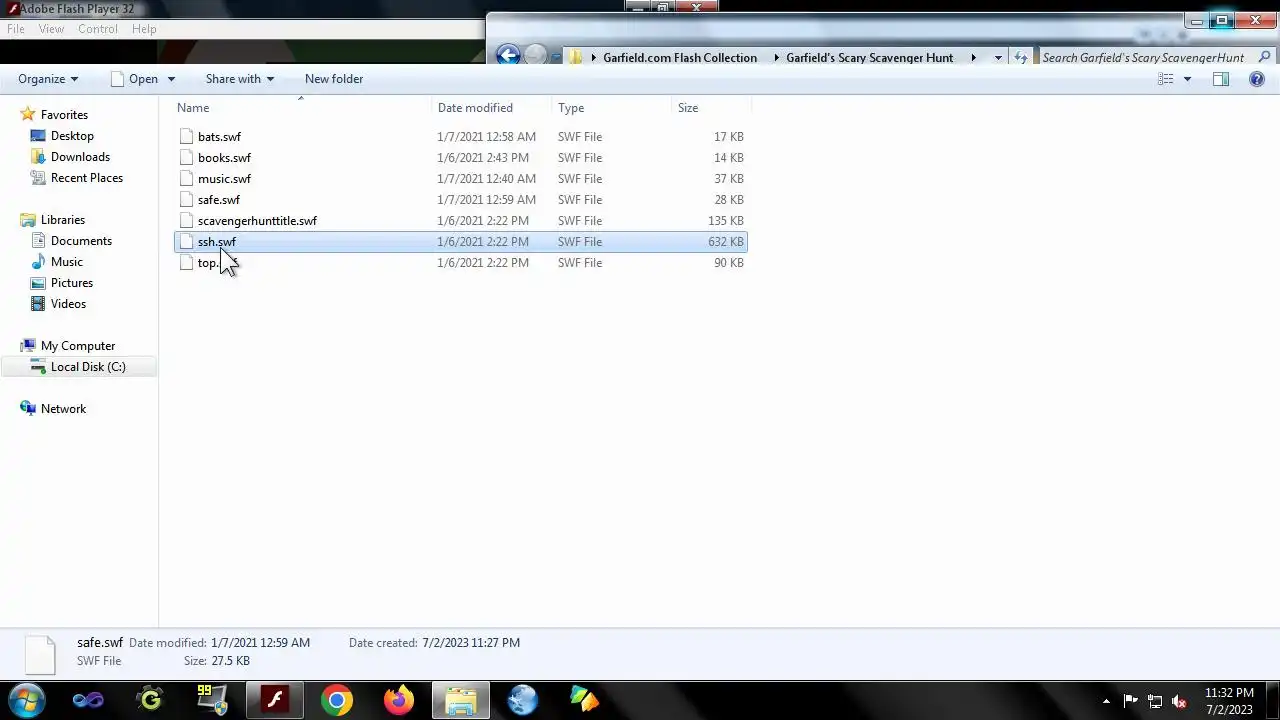Click the Explorer forward arrow button
1280x720 pixels.
click(x=536, y=56)
